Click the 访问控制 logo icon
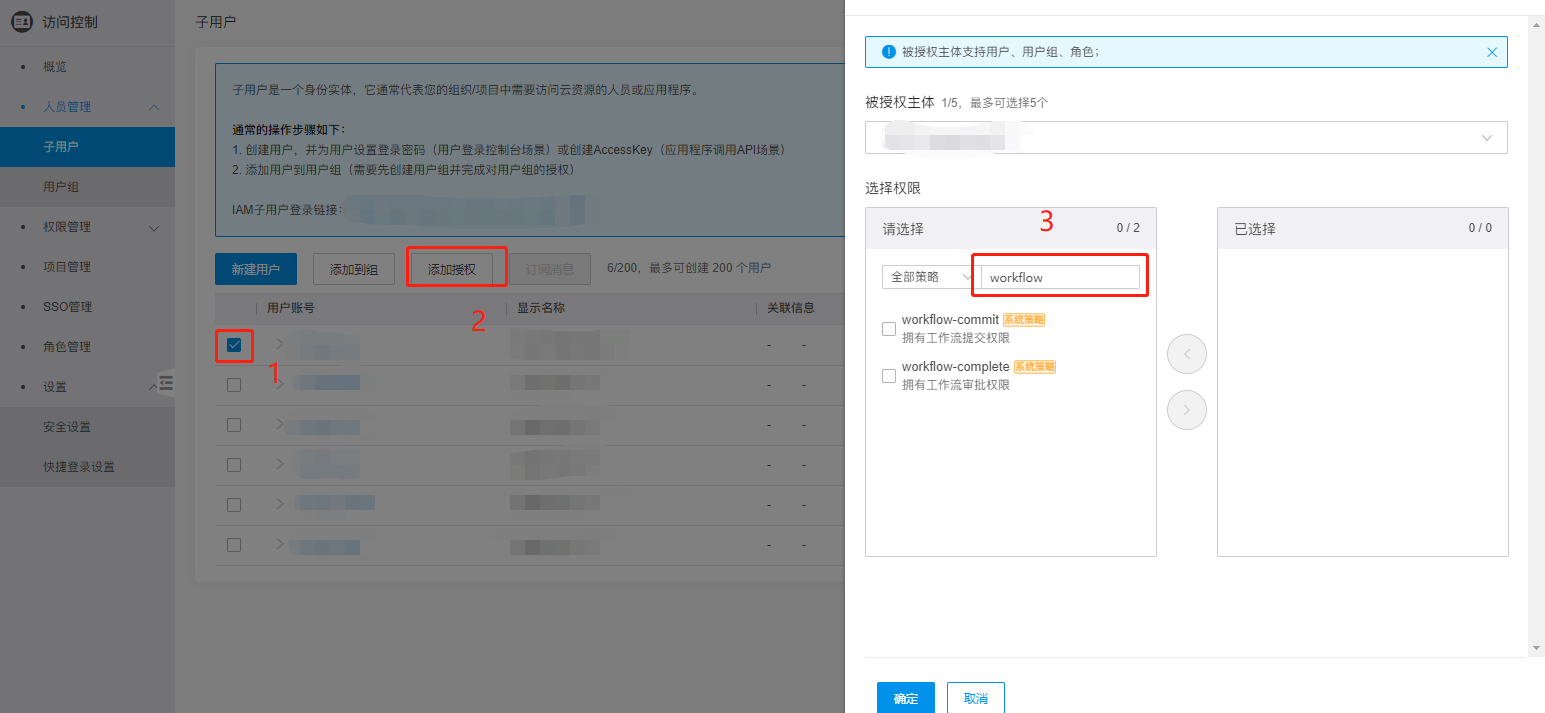The image size is (1545, 713). point(22,21)
